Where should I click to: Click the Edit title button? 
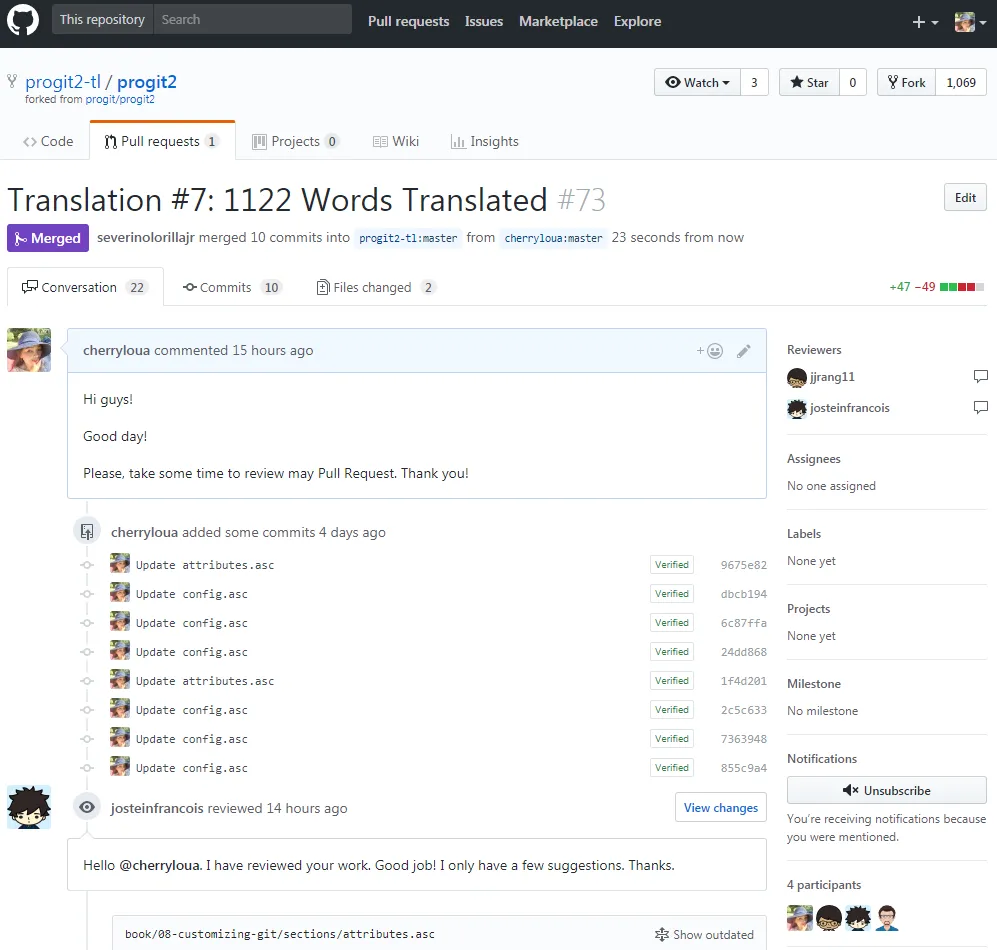965,198
